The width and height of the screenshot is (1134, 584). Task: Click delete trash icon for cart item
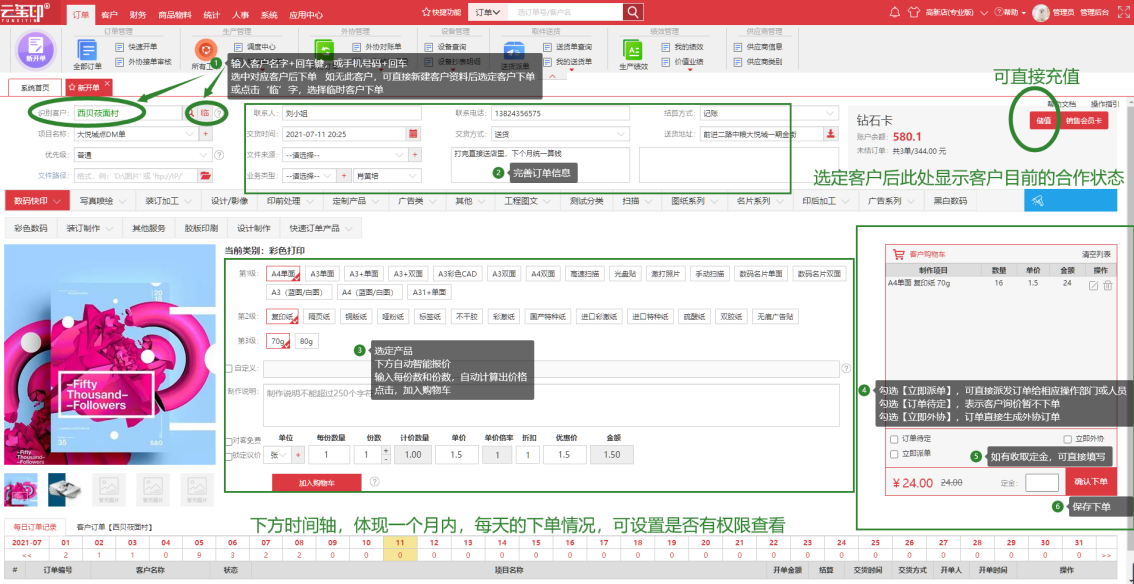tap(1107, 285)
